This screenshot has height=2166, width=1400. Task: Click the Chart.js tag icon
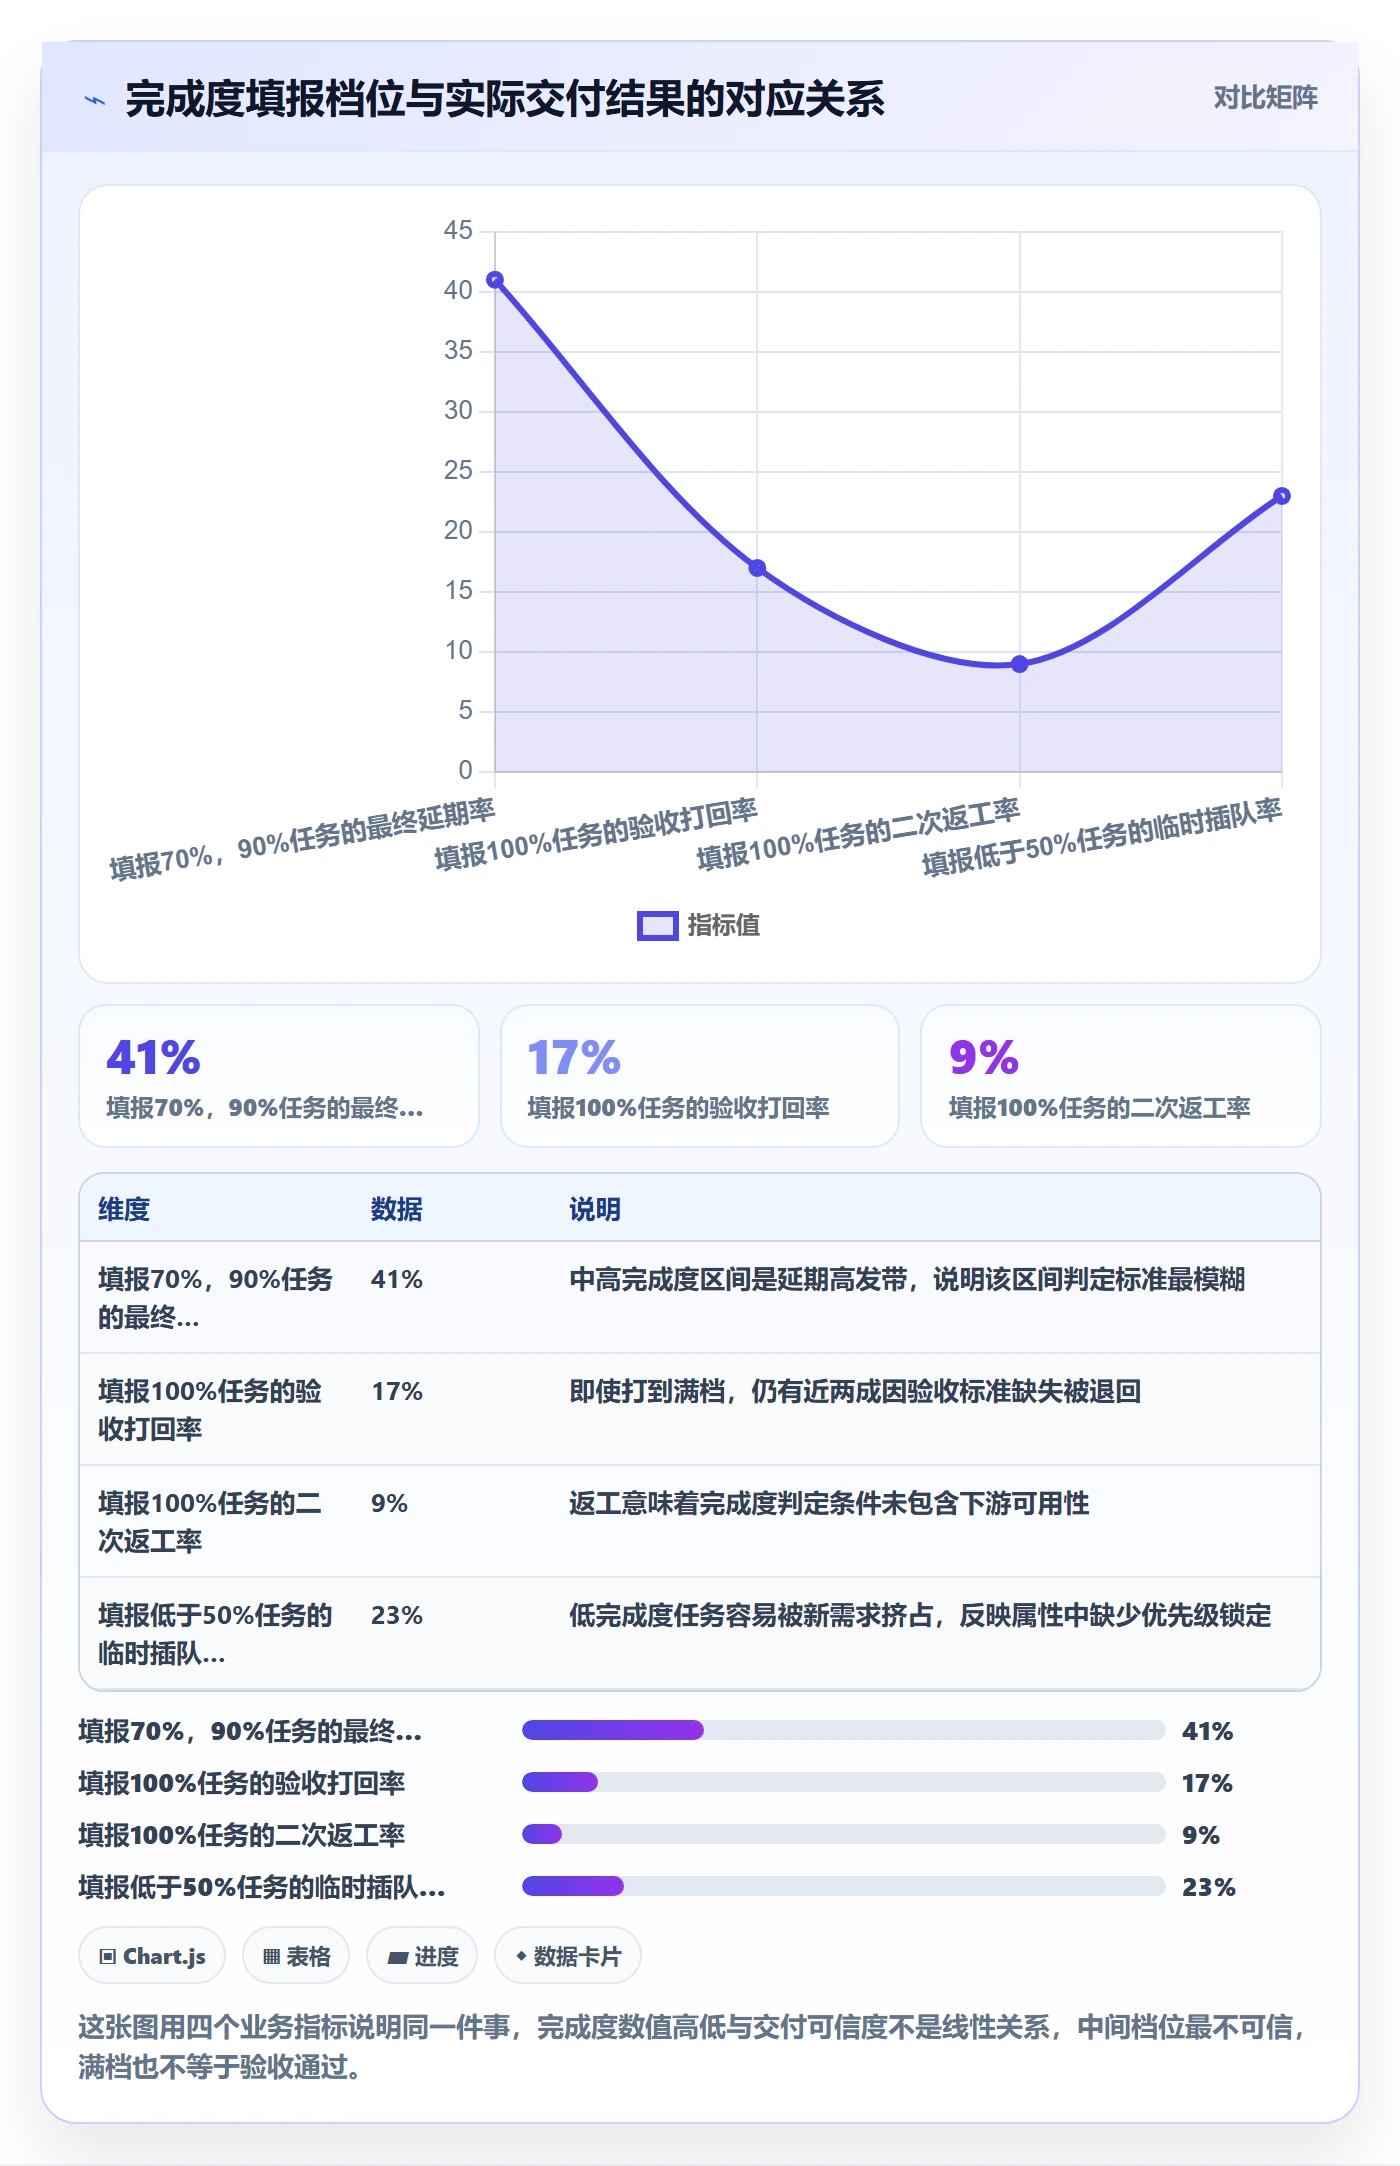pyautogui.click(x=108, y=1957)
